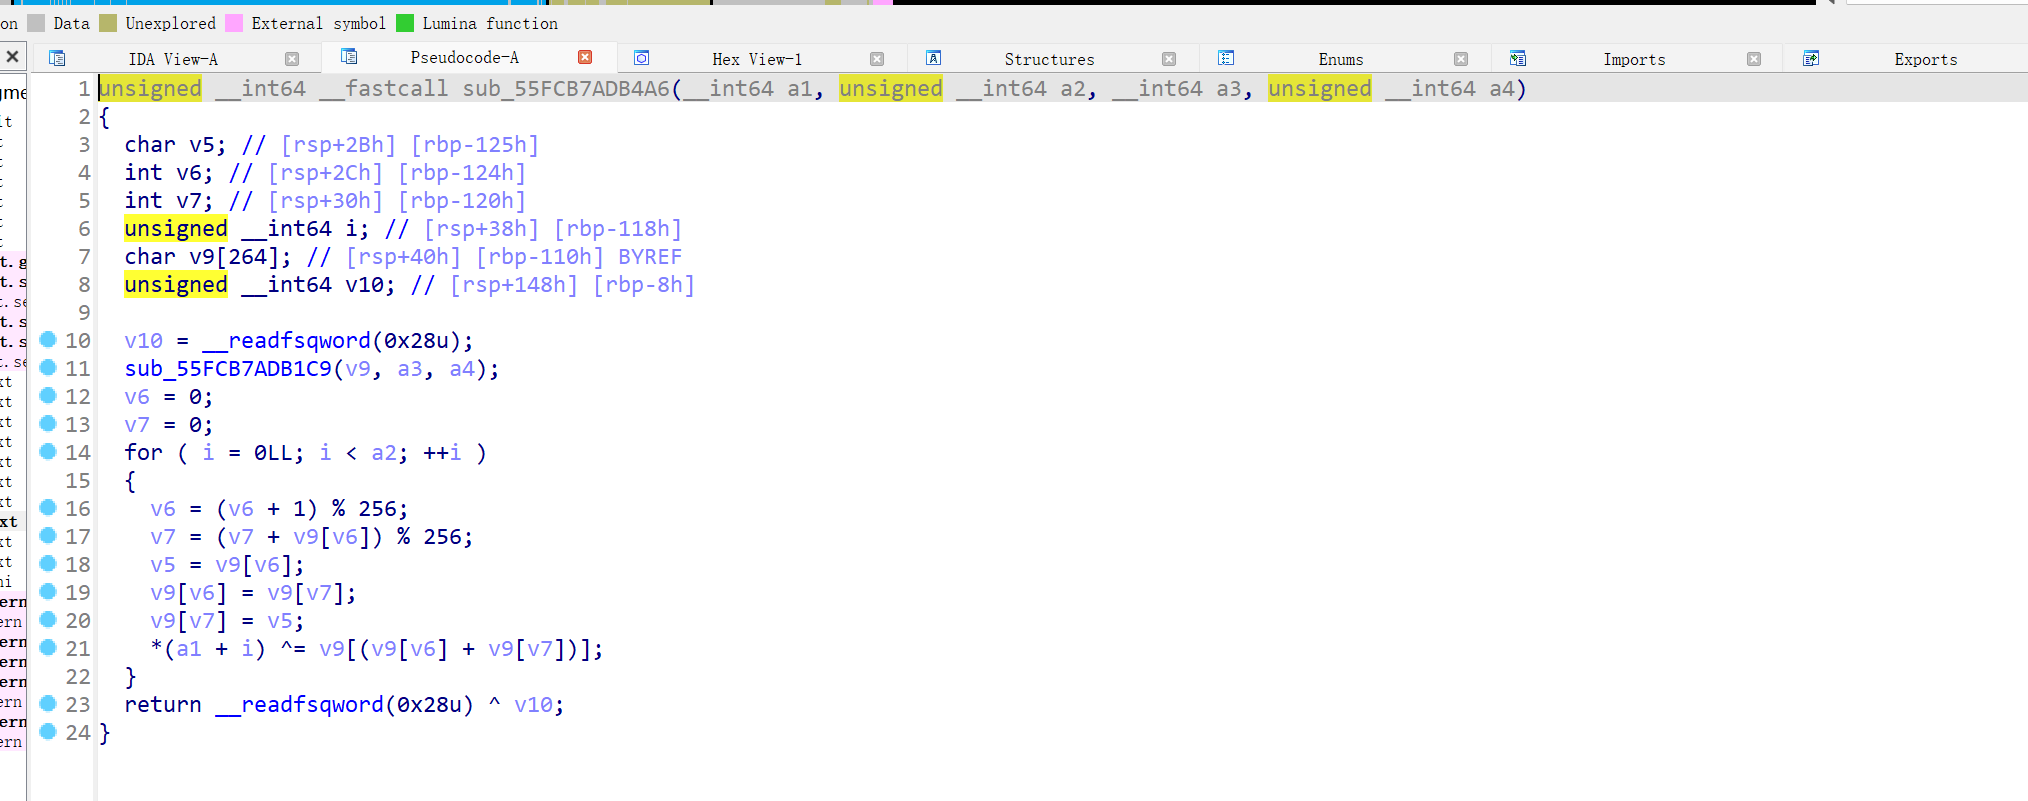Click the 'return' keyword on line 23
The image size is (2028, 801).
(x=163, y=705)
